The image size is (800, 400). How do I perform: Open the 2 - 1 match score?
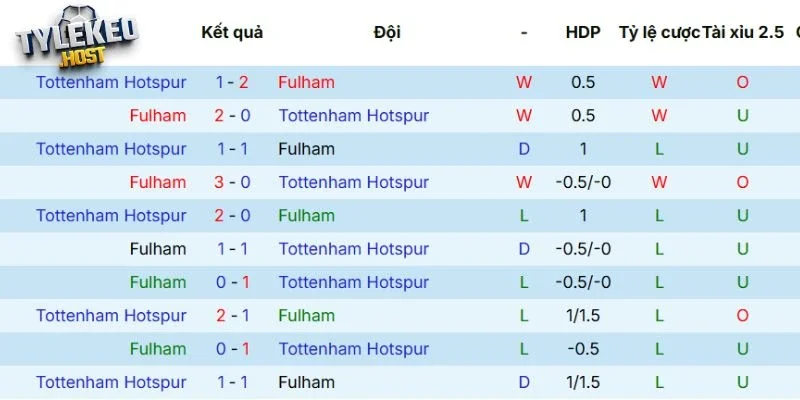232,316
